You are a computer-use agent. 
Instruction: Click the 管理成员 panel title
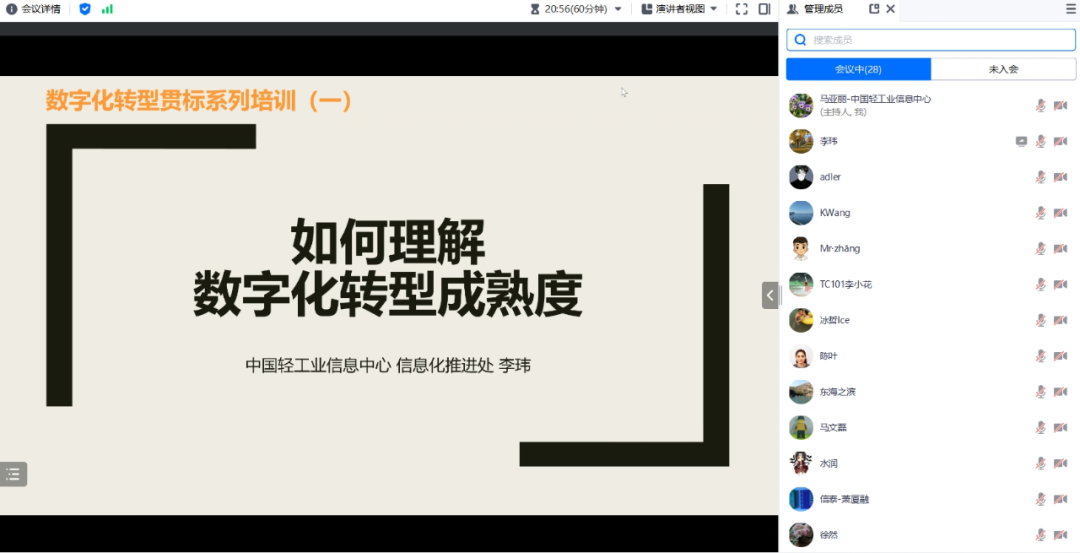[x=822, y=9]
